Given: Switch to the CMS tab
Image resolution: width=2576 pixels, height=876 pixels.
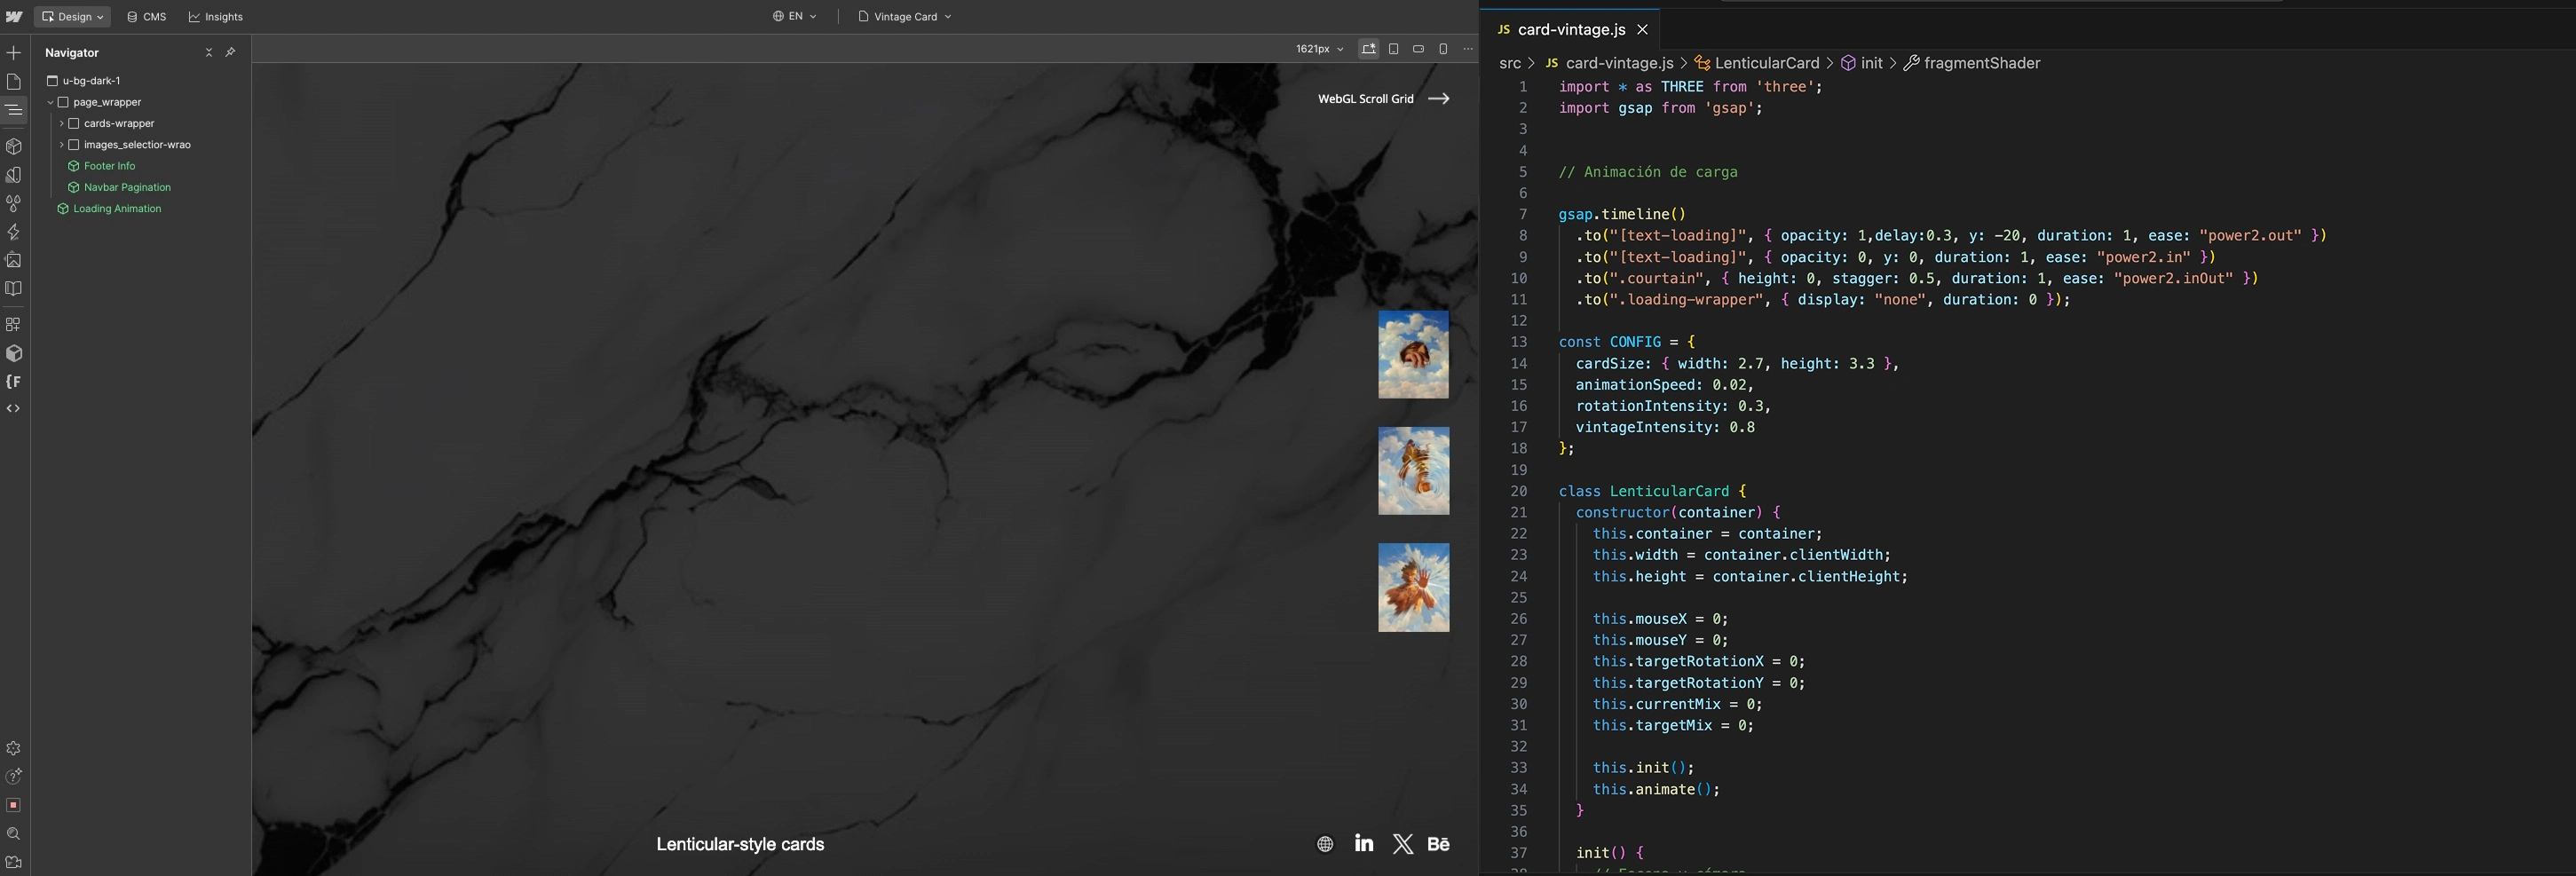Looking at the screenshot, I should [147, 17].
